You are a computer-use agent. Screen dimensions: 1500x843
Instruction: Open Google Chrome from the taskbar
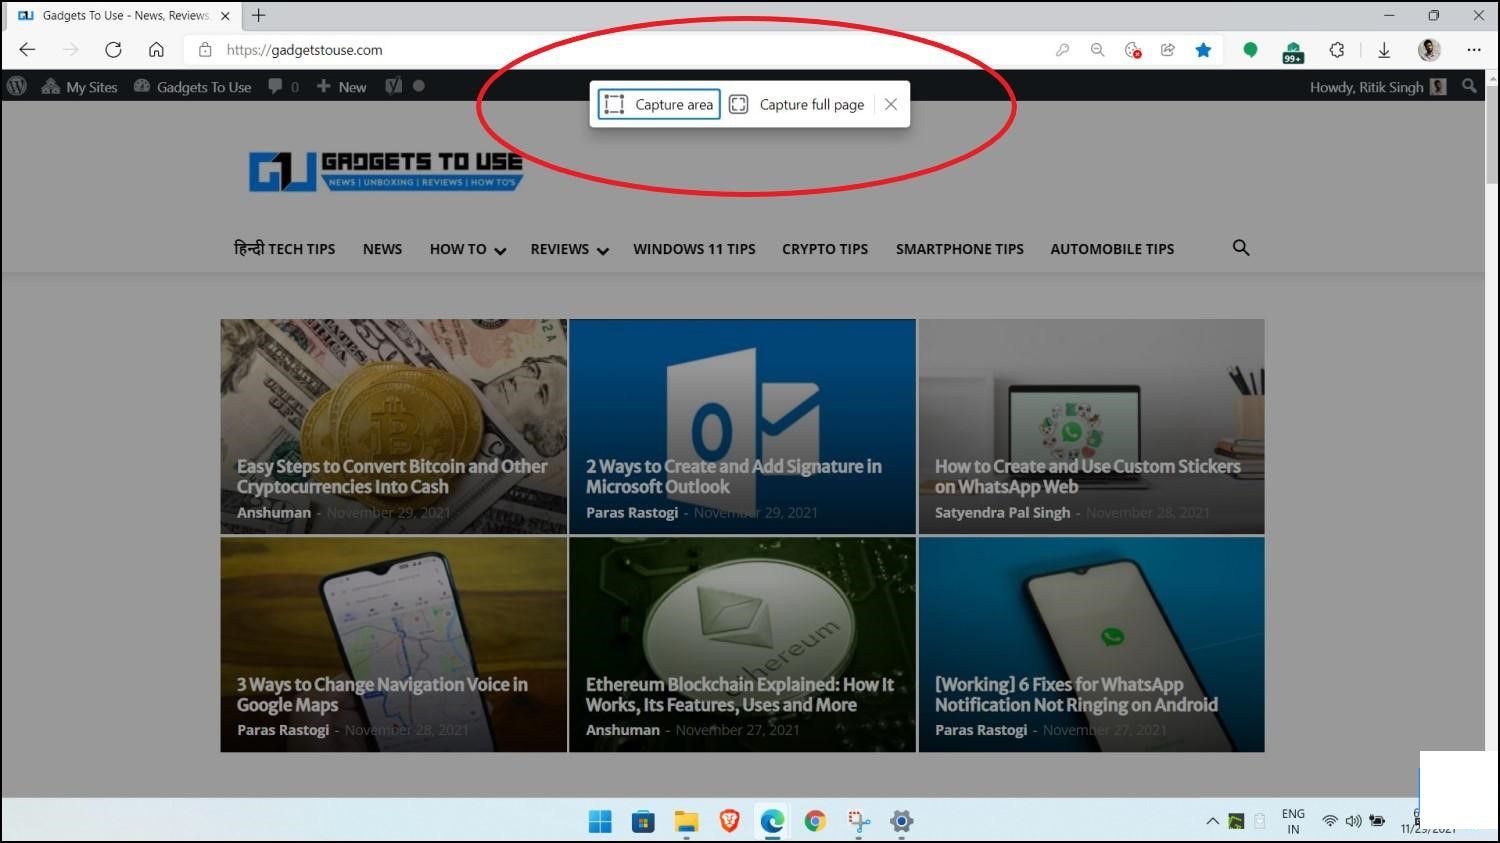[x=815, y=821]
